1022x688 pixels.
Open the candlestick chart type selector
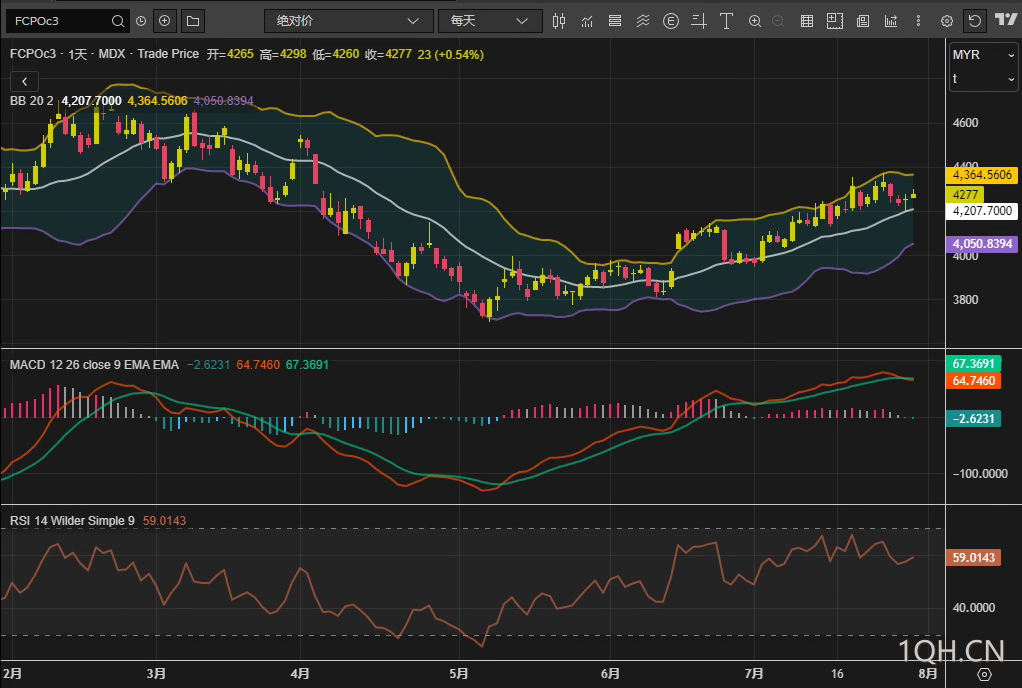(x=559, y=20)
